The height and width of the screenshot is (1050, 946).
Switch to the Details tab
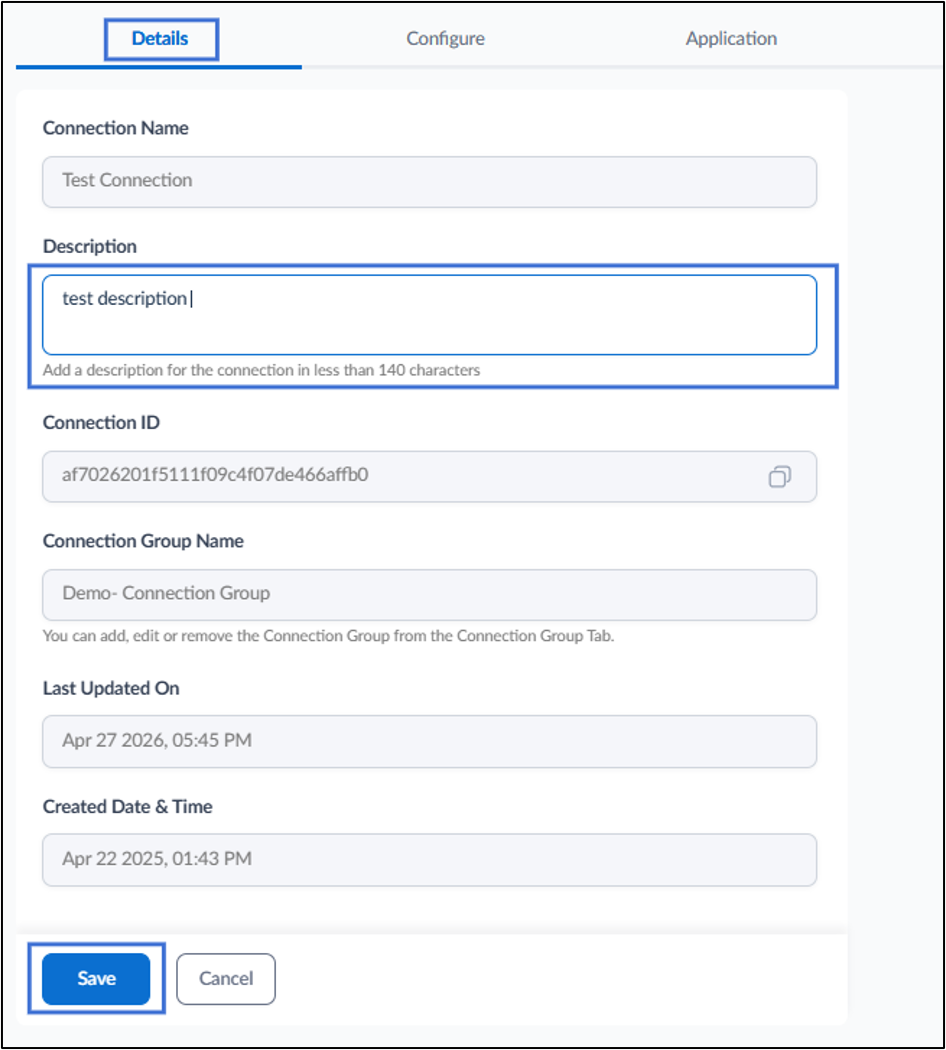click(x=160, y=39)
